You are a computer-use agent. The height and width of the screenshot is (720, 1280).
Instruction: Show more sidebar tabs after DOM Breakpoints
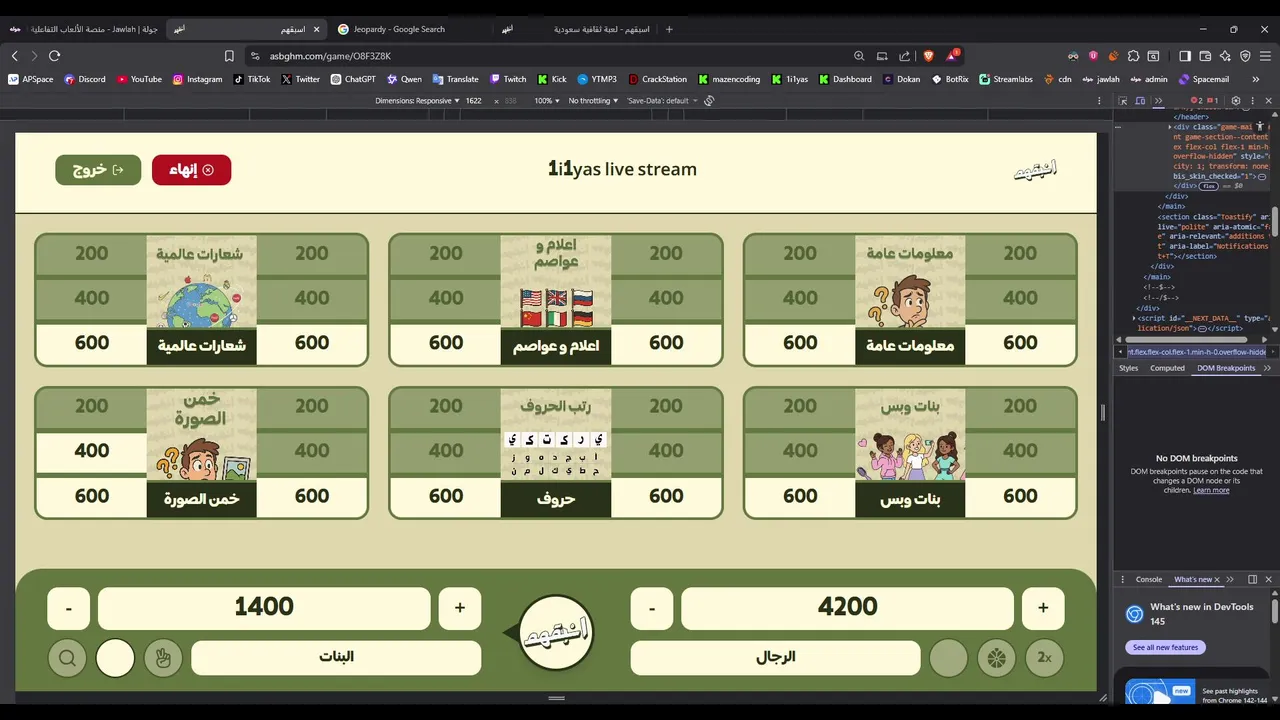click(1268, 368)
